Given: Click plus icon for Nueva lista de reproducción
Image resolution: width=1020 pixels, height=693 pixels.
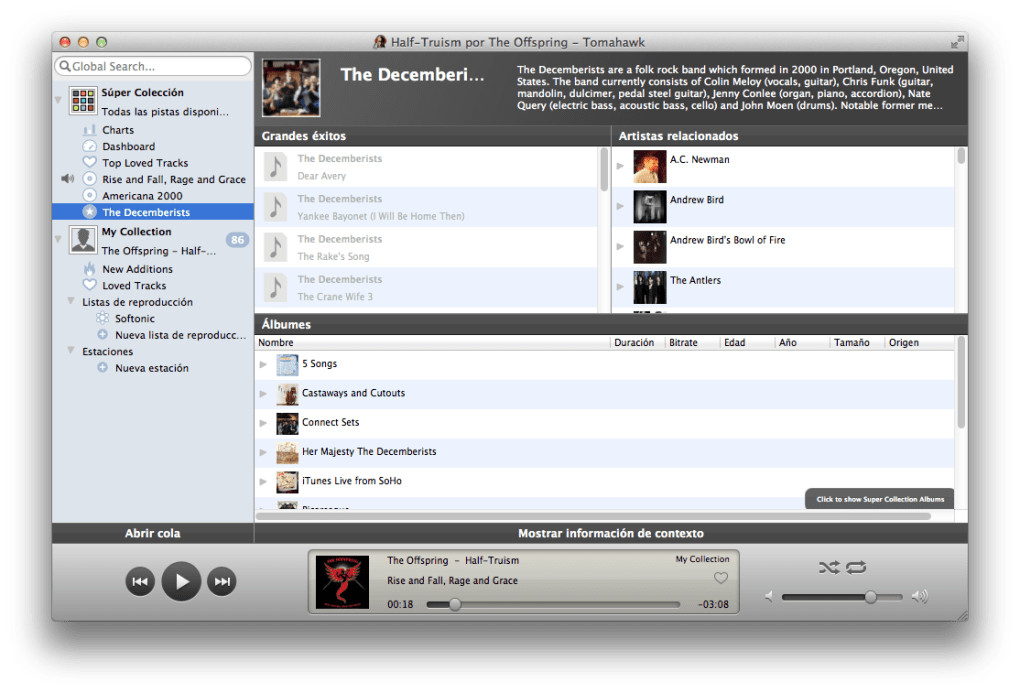Looking at the screenshot, I should pos(102,334).
